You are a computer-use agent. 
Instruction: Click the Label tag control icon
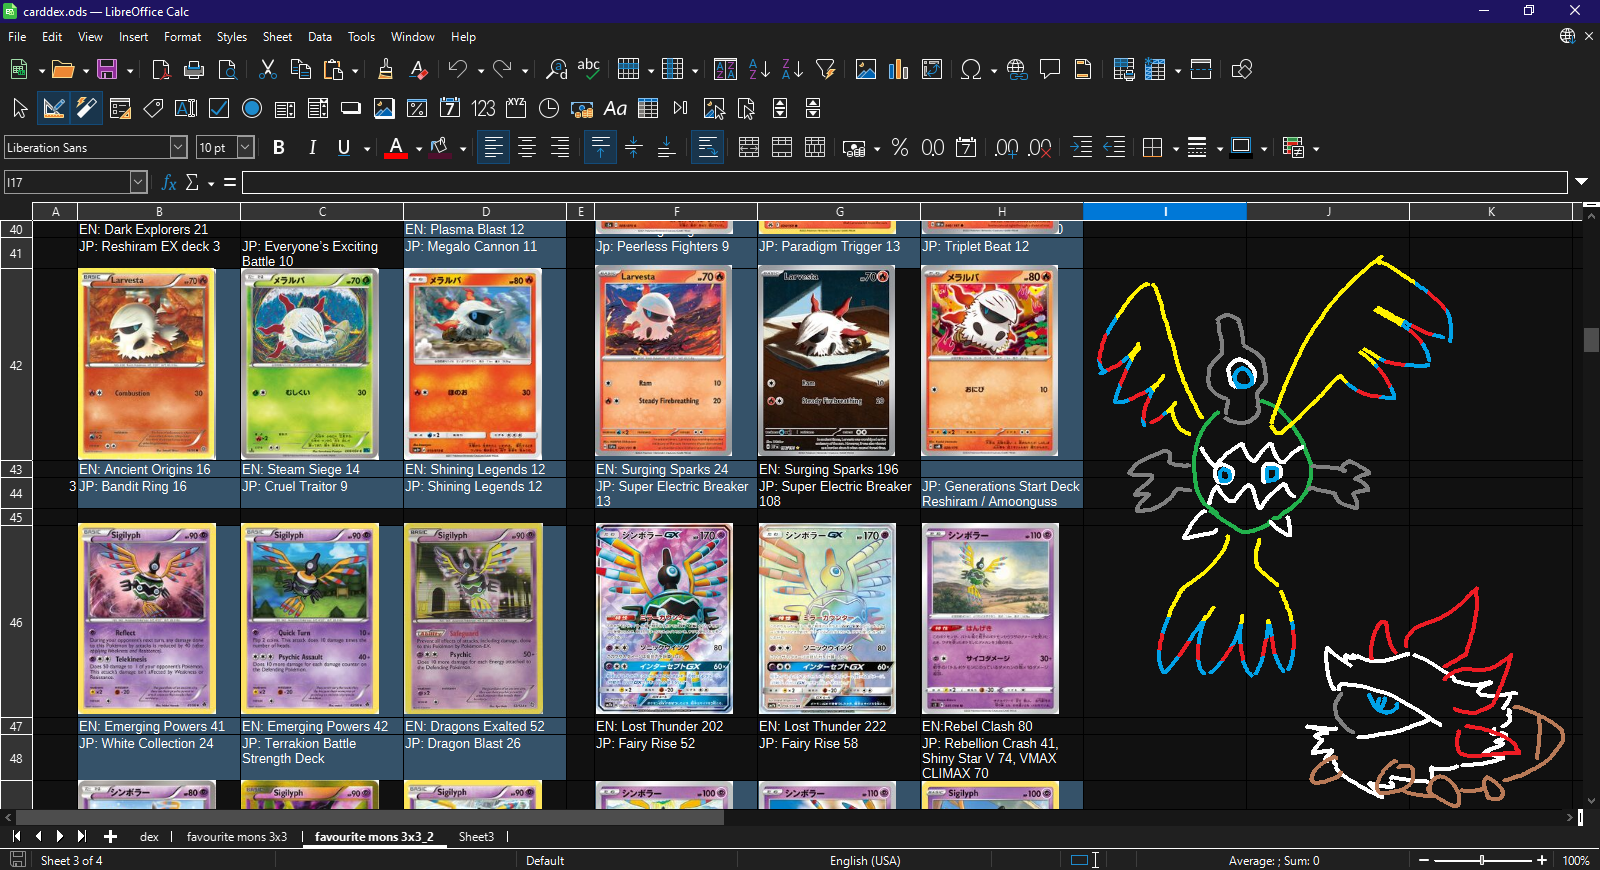click(x=153, y=108)
